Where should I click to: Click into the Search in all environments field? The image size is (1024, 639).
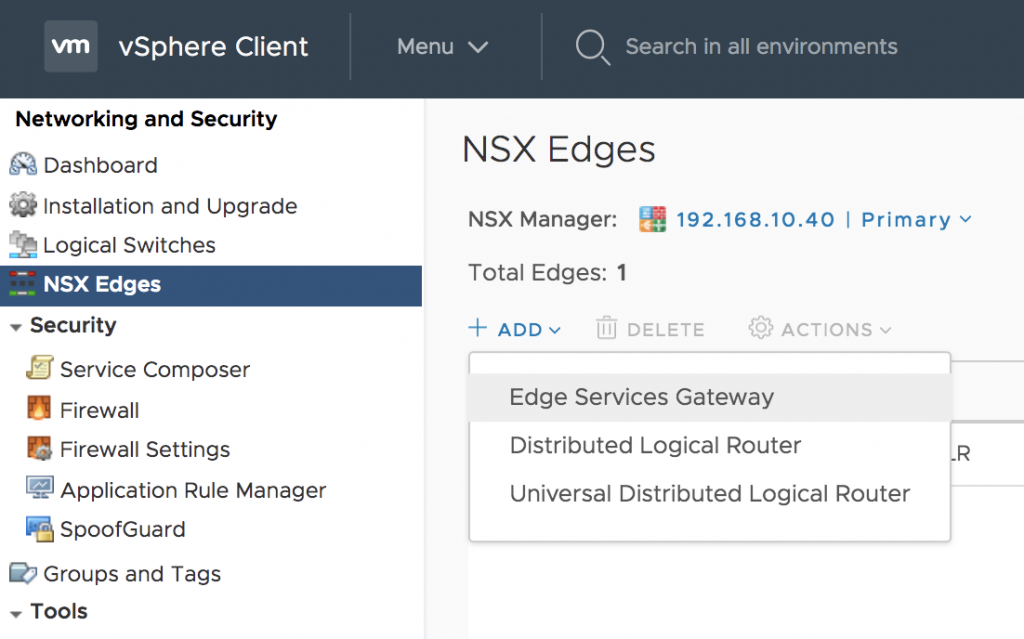(761, 46)
